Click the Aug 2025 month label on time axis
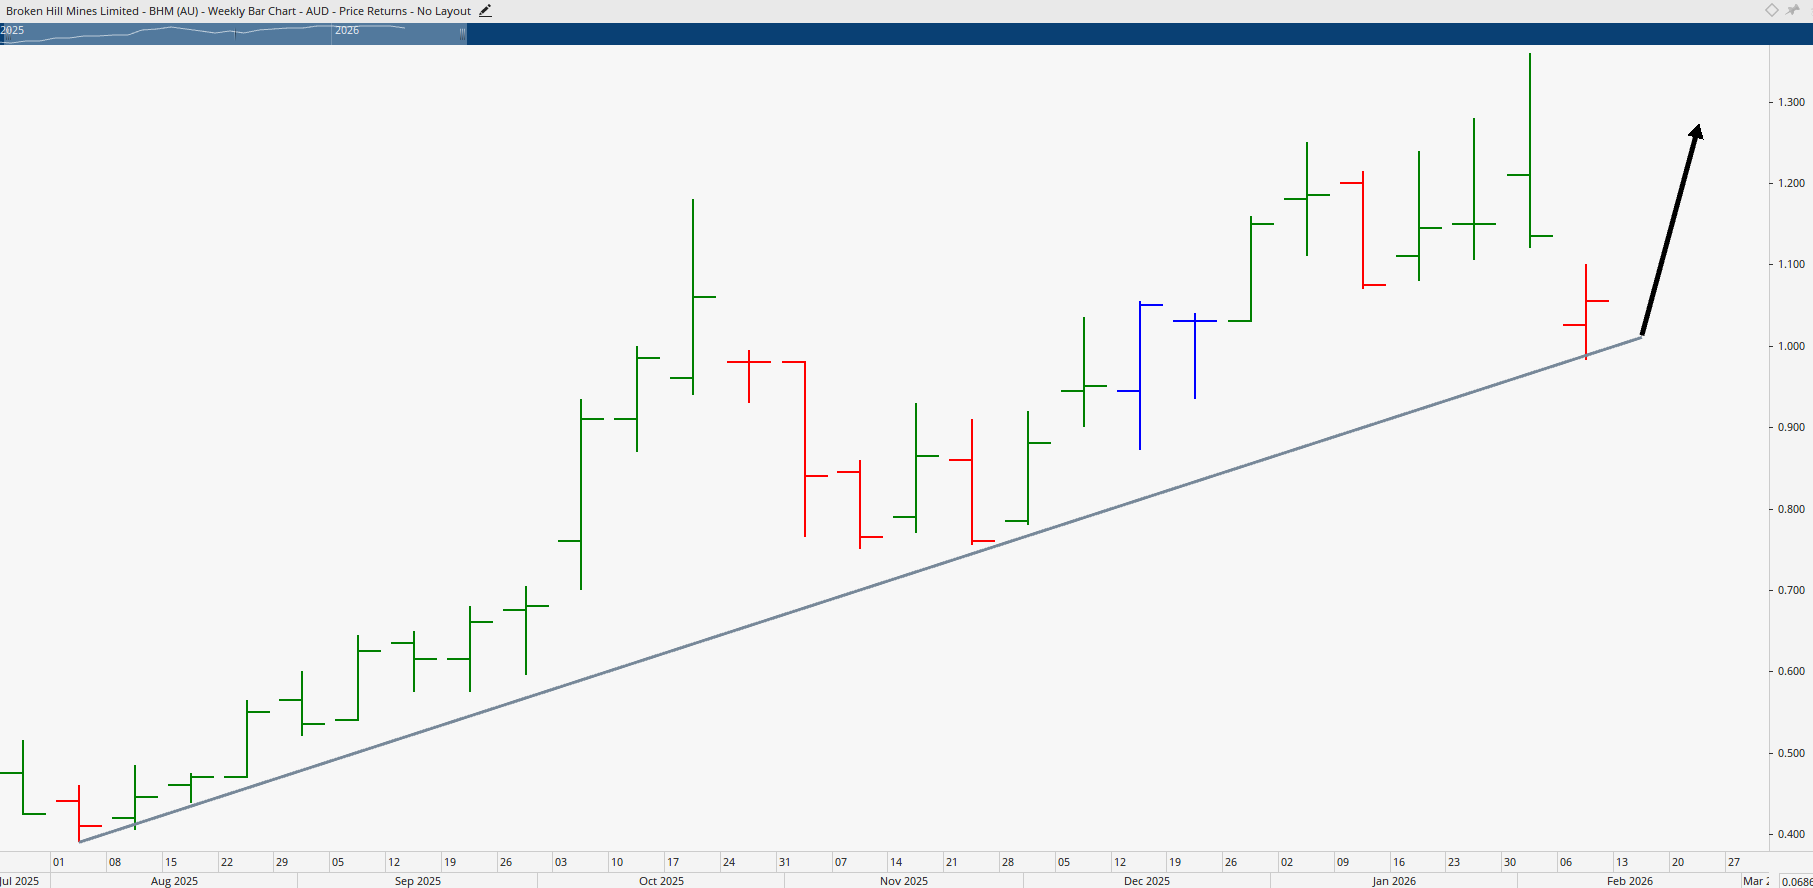The image size is (1813, 888). (x=174, y=881)
